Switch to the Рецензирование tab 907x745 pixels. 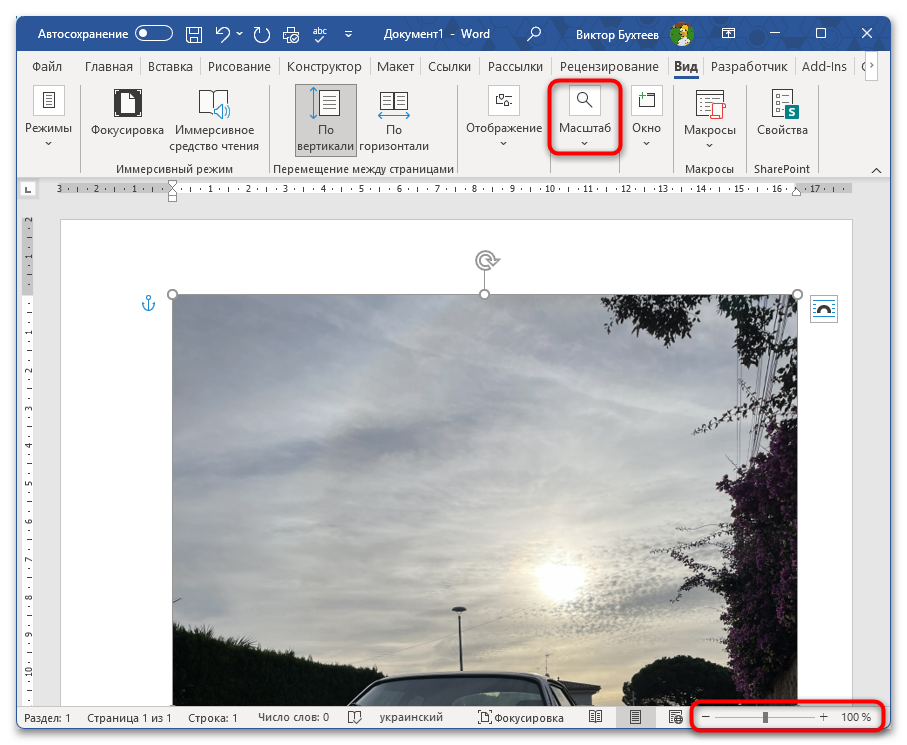click(x=608, y=67)
